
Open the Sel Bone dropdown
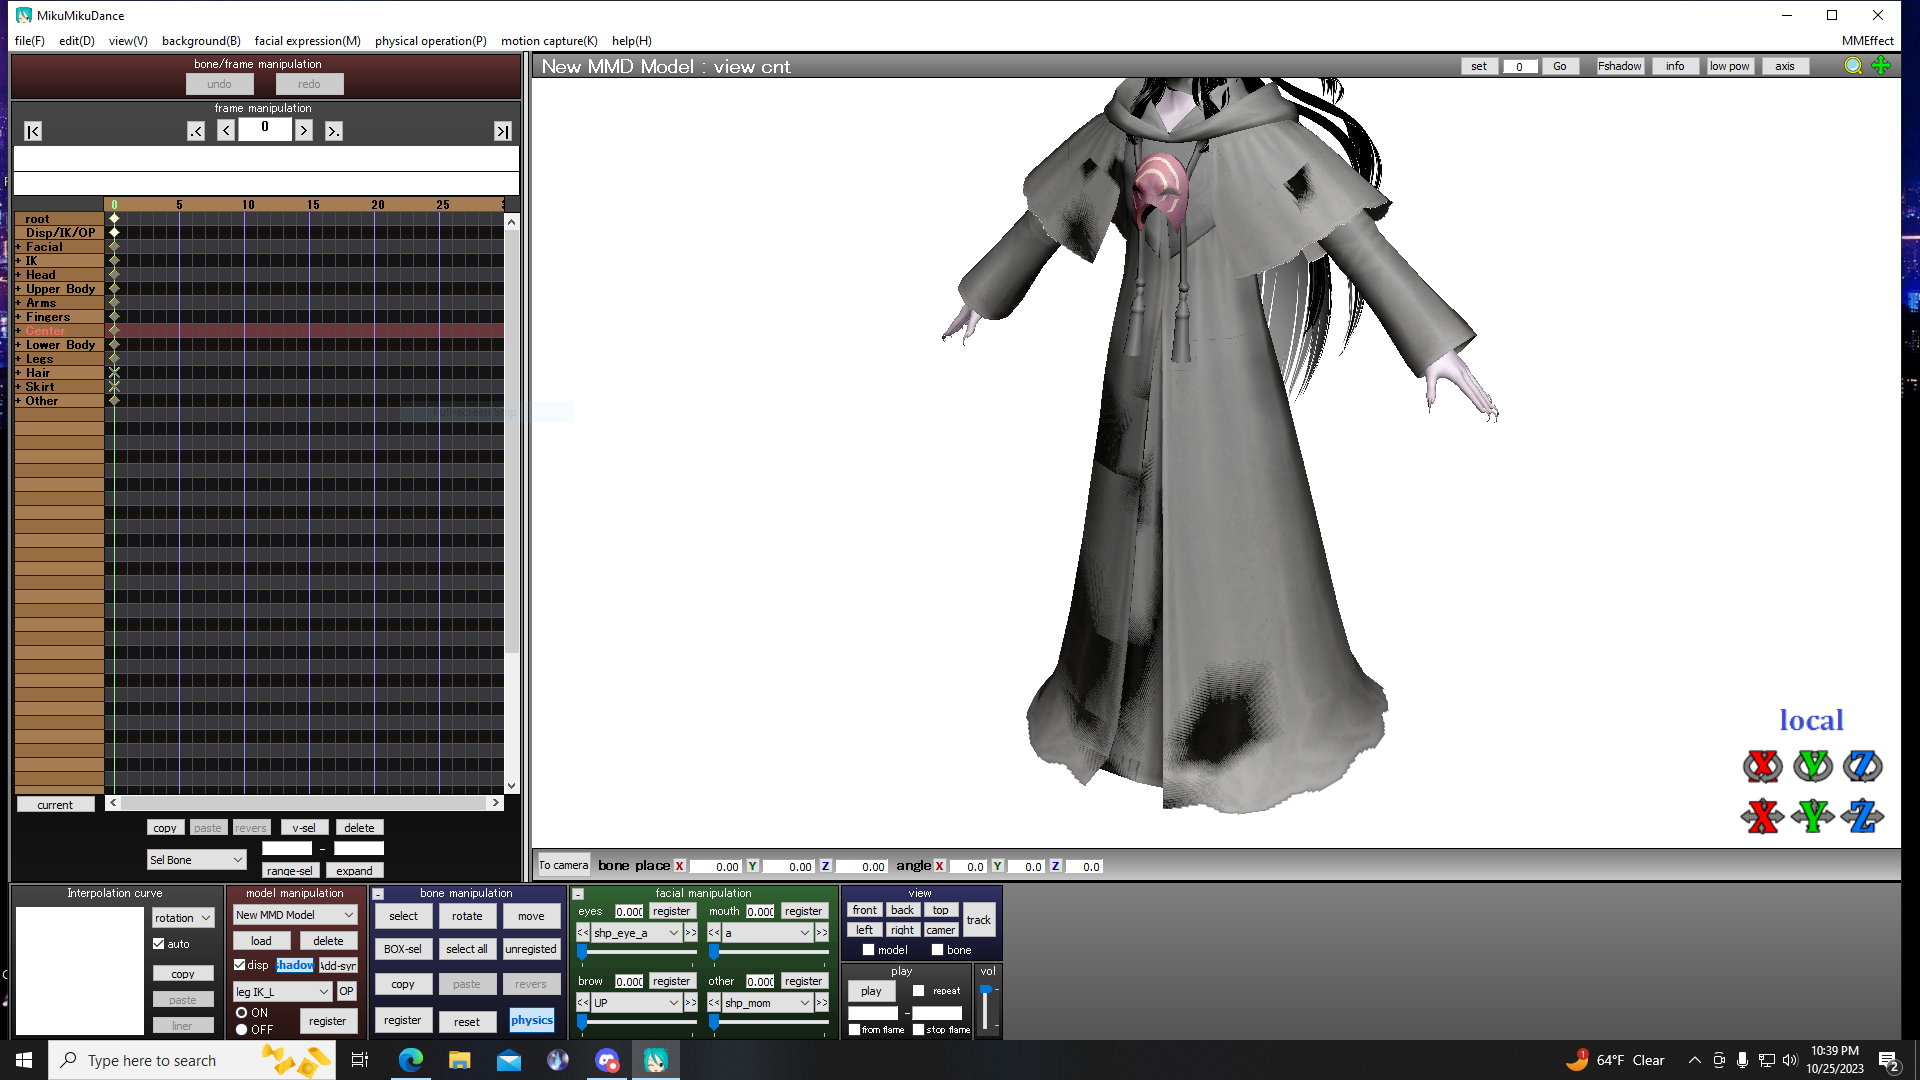click(x=196, y=859)
